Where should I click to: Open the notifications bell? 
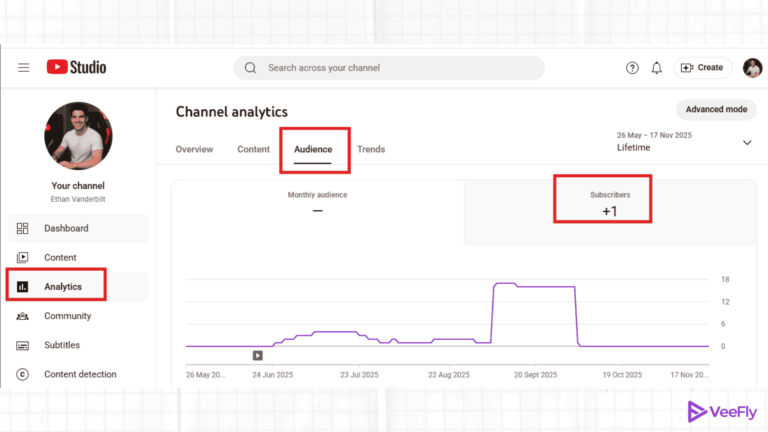pyautogui.click(x=657, y=68)
